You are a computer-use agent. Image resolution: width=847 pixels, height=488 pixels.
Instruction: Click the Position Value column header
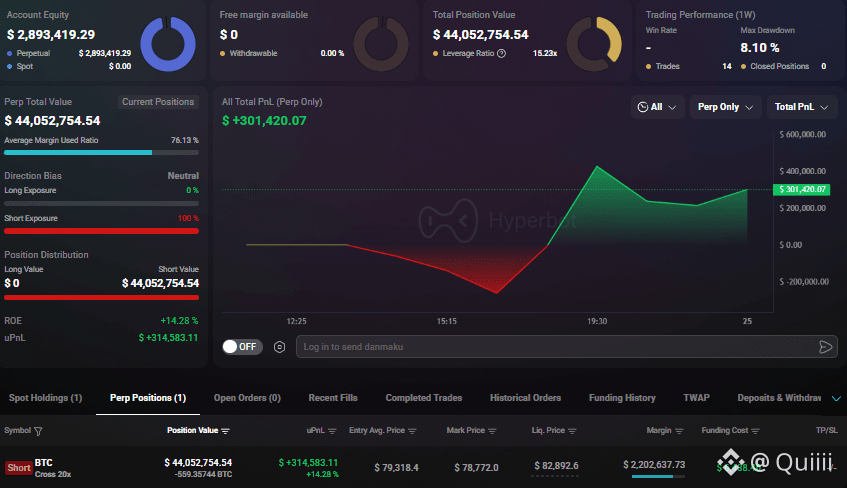coord(192,431)
